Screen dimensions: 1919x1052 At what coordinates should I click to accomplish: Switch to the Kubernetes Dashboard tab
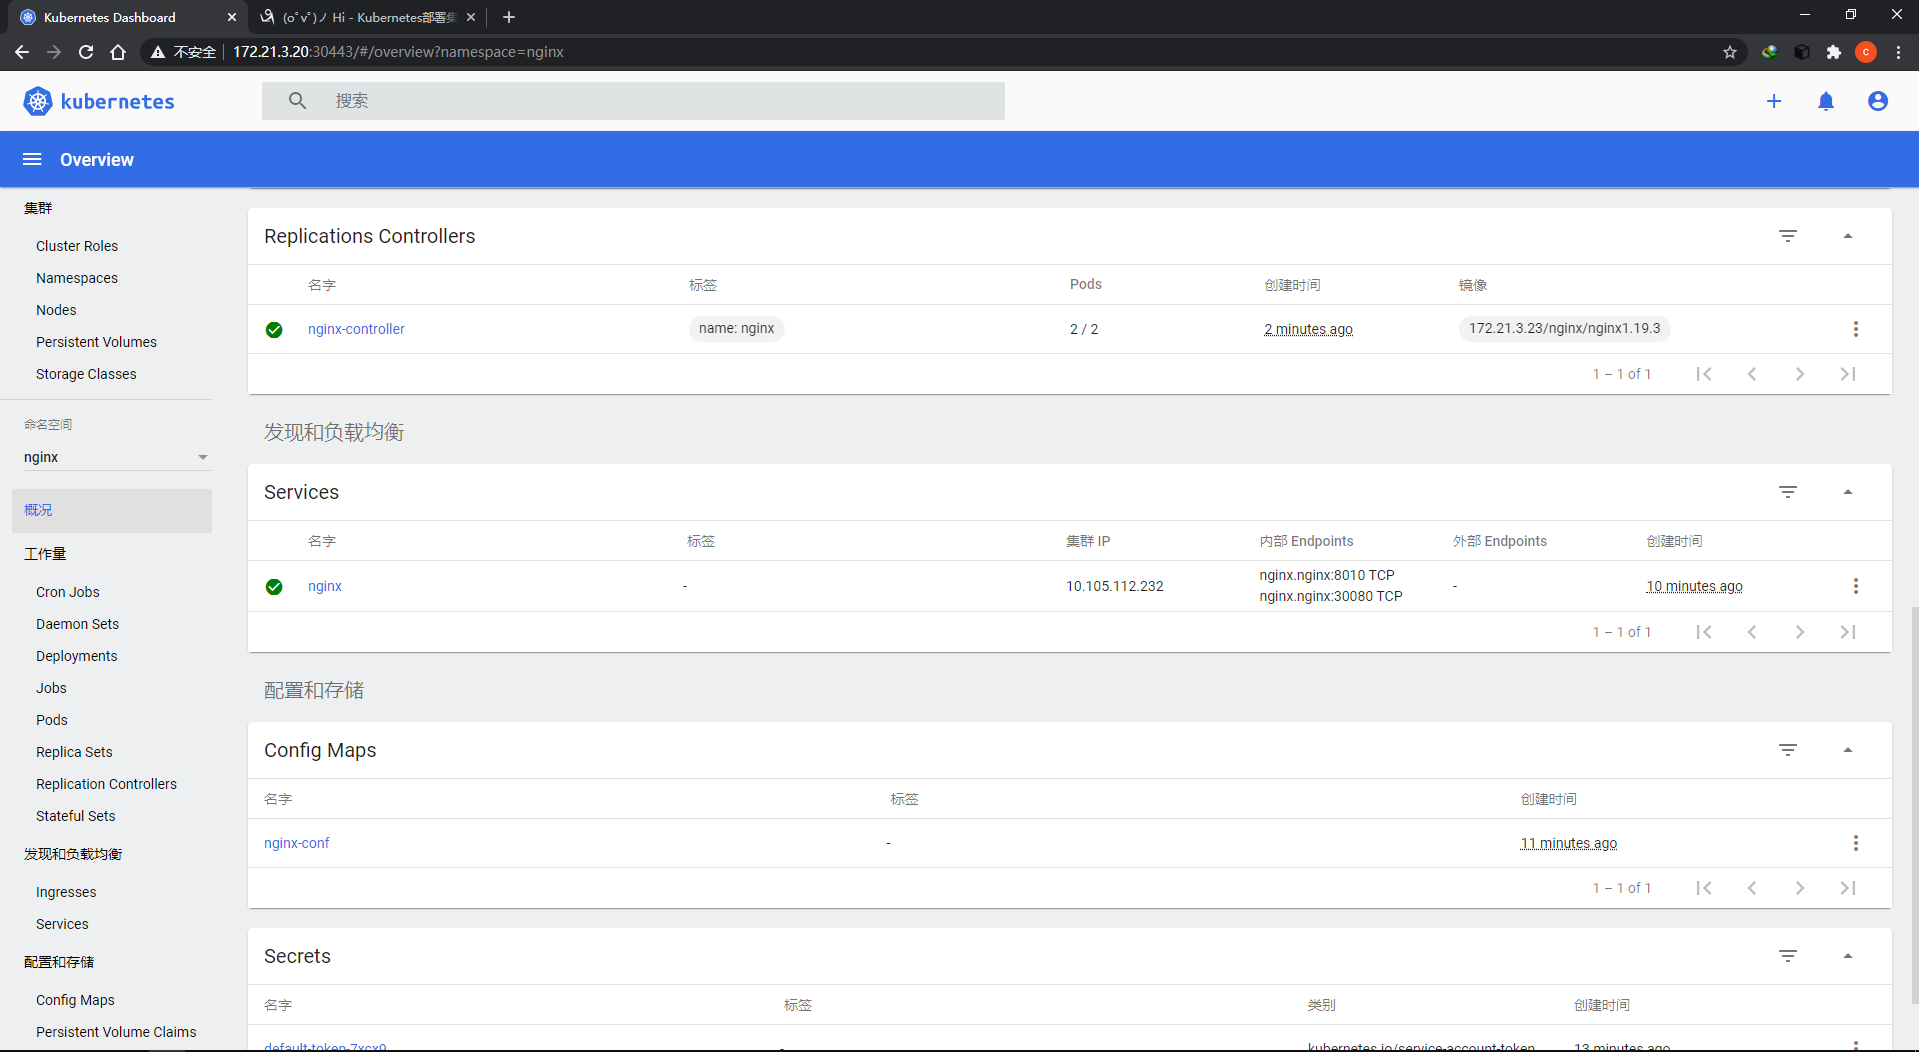125,17
